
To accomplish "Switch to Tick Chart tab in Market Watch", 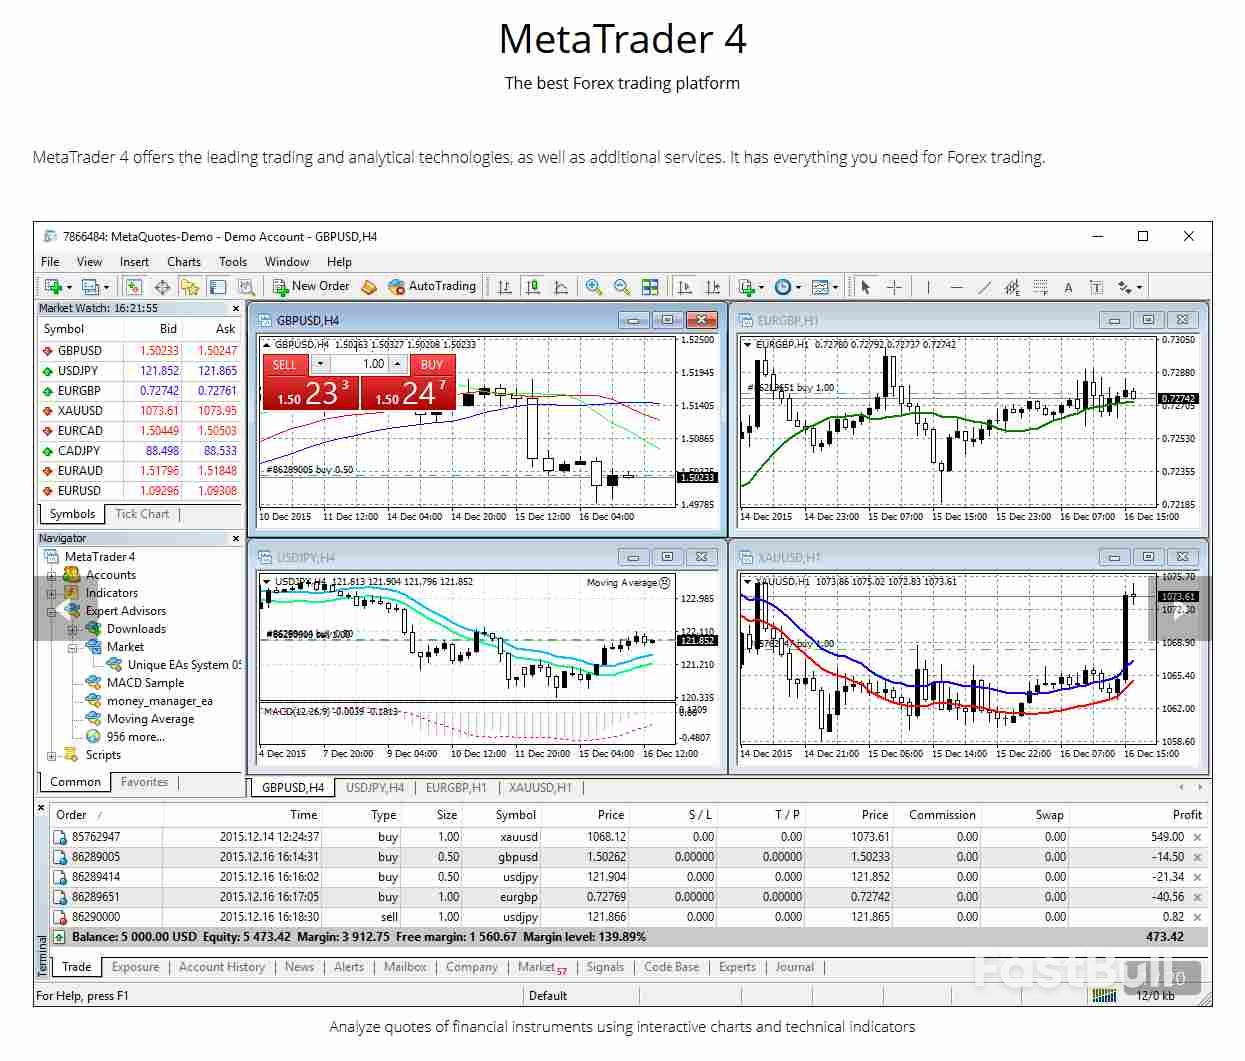I will pyautogui.click(x=142, y=514).
